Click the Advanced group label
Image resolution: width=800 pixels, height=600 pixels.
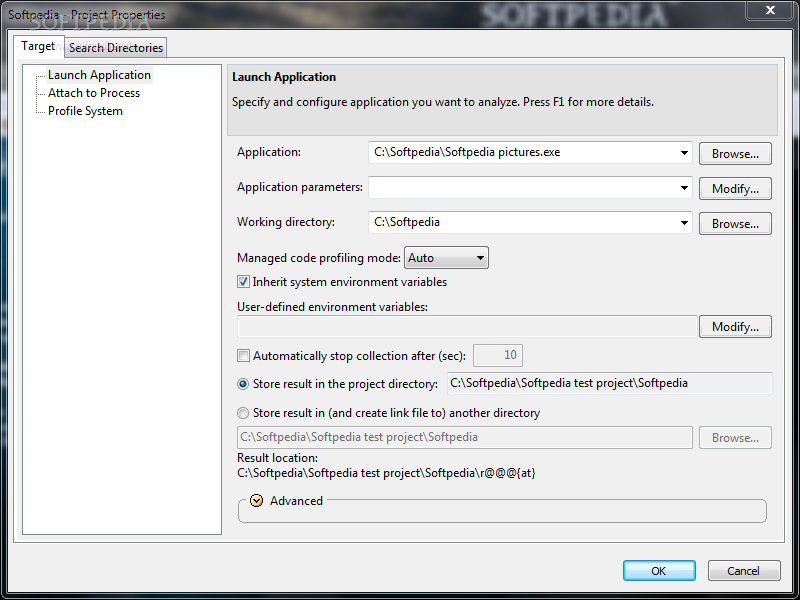coord(296,501)
